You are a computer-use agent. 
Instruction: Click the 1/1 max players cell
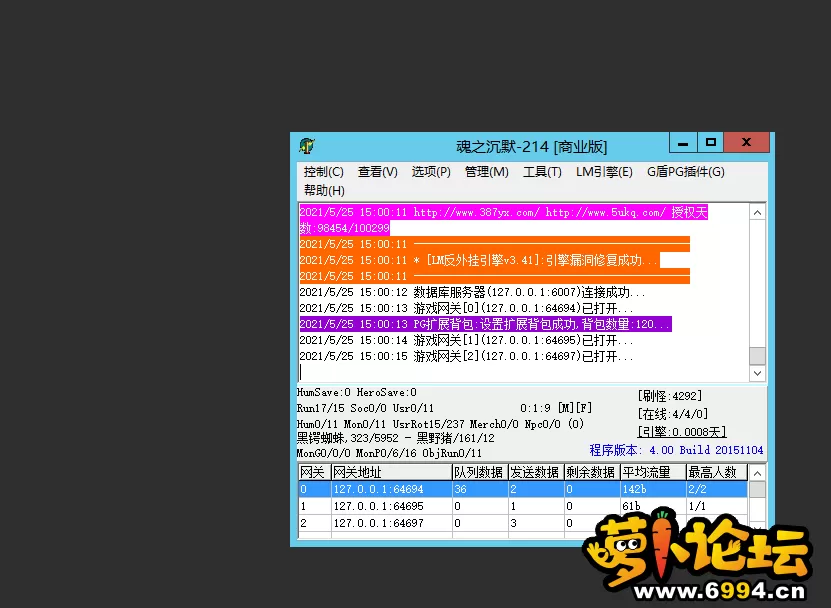(717, 506)
